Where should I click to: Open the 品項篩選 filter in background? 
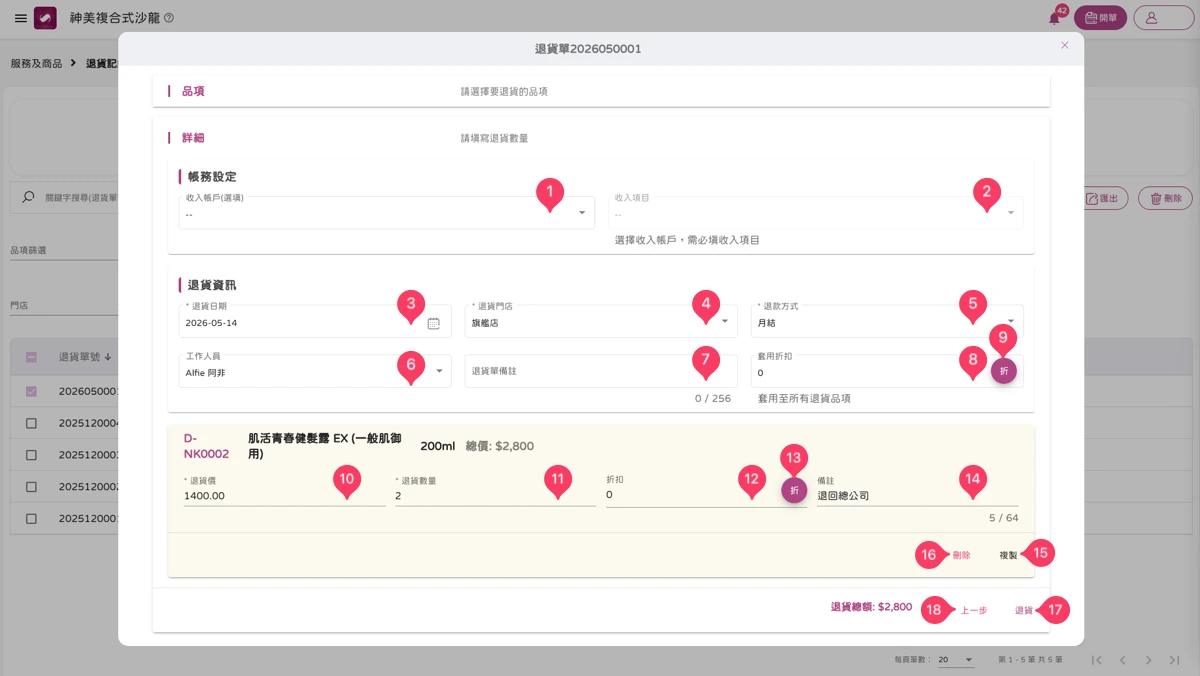(x=63, y=250)
